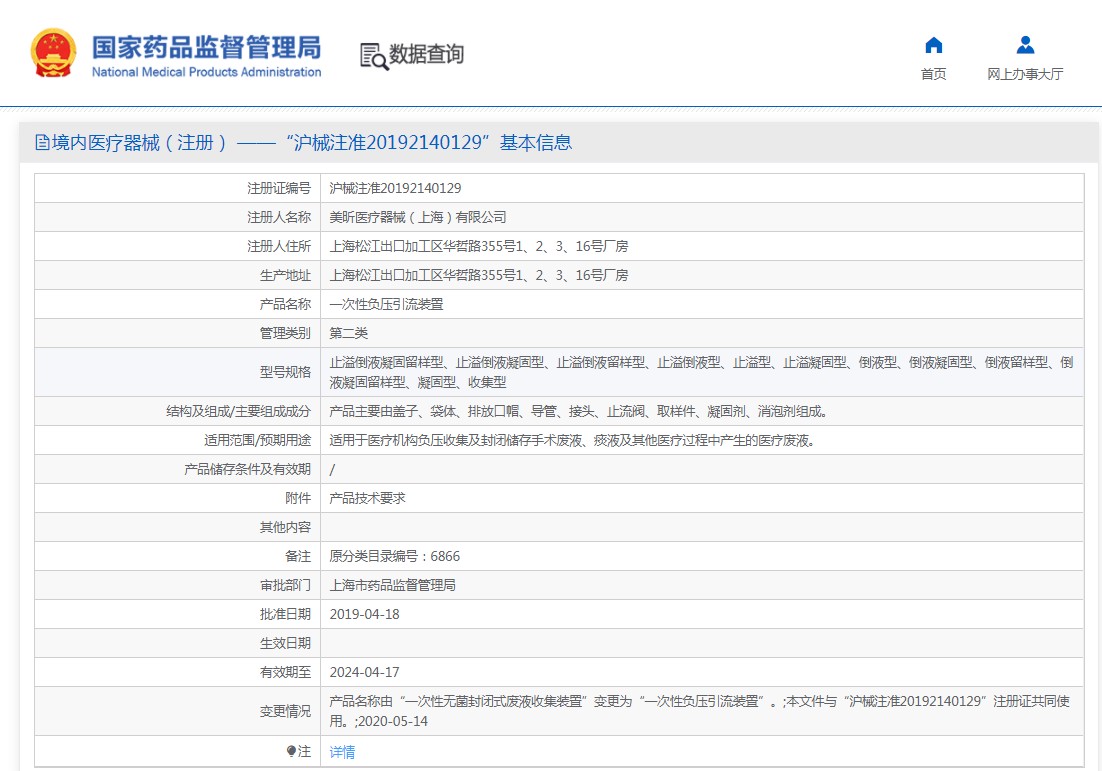Click the 网上办事大厅 text link
The height and width of the screenshot is (771, 1102).
1025,74
